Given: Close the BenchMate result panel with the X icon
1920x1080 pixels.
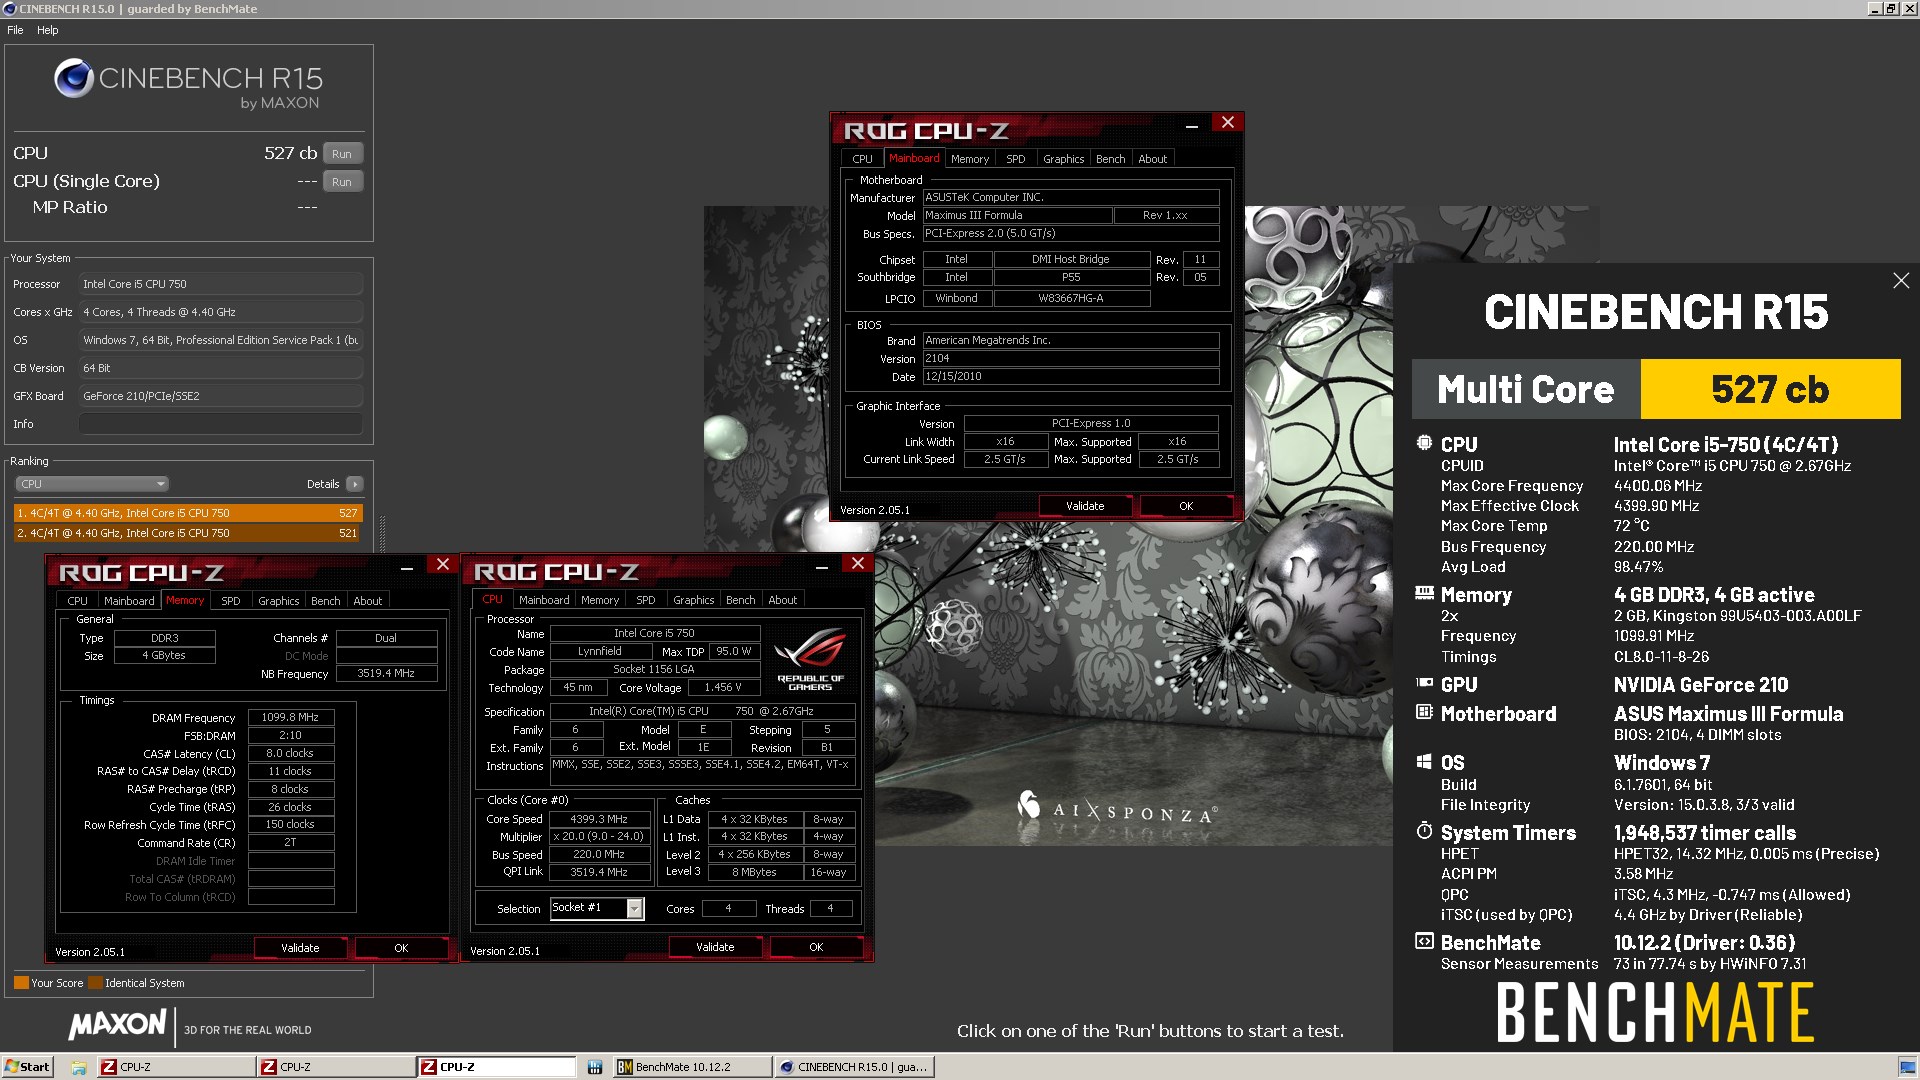Looking at the screenshot, I should click(1900, 281).
